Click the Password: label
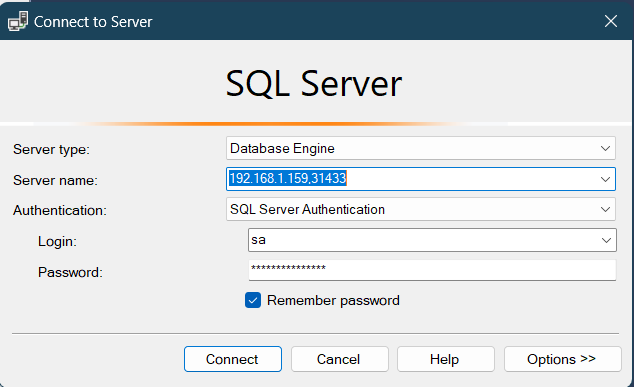 click(70, 272)
